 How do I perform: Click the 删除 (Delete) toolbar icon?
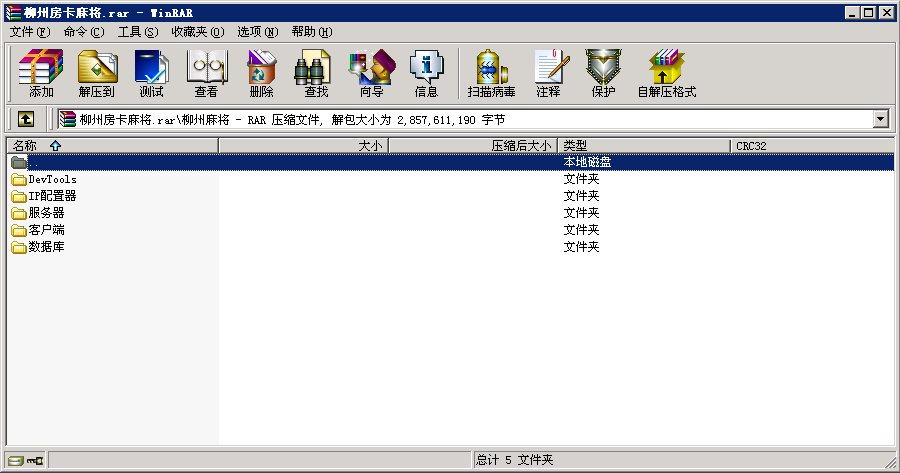(x=261, y=73)
